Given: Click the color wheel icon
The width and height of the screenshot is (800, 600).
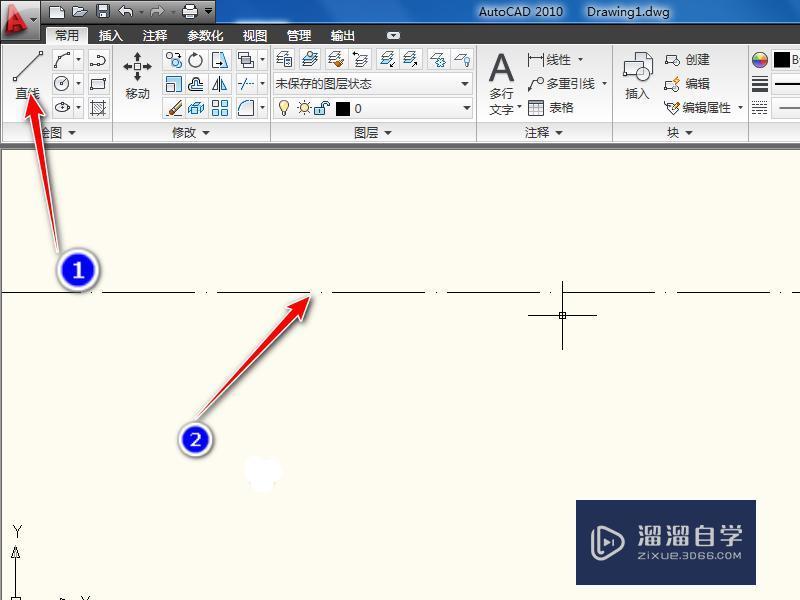Looking at the screenshot, I should click(x=760, y=60).
